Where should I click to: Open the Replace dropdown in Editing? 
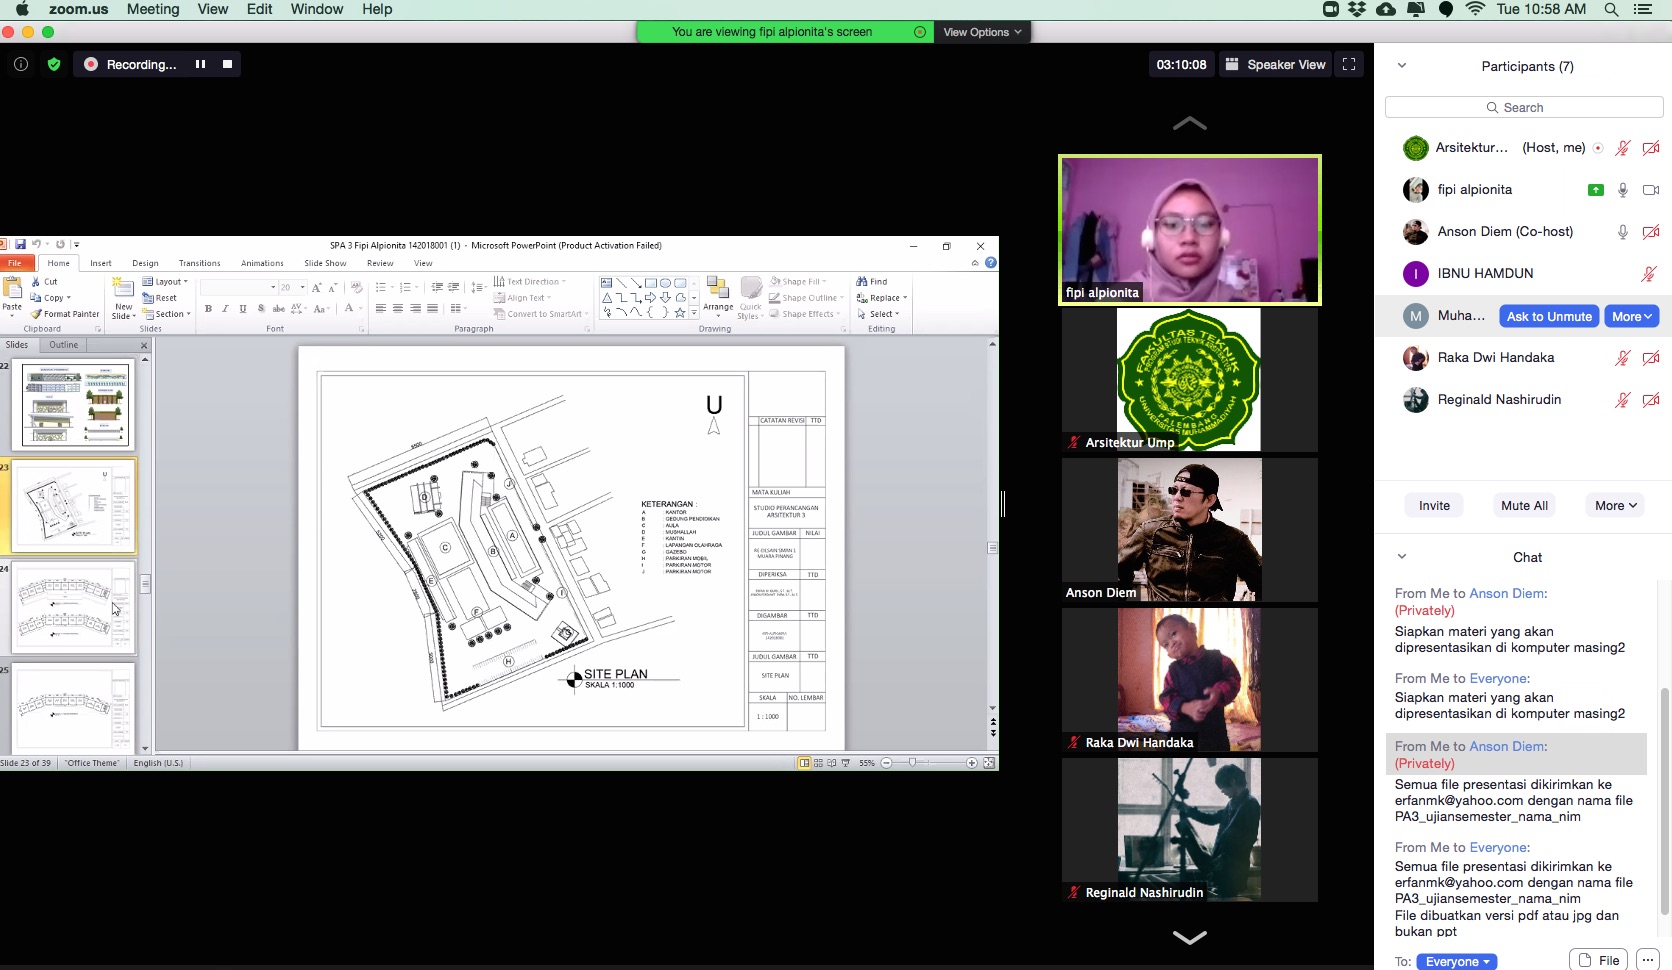[x=882, y=298]
